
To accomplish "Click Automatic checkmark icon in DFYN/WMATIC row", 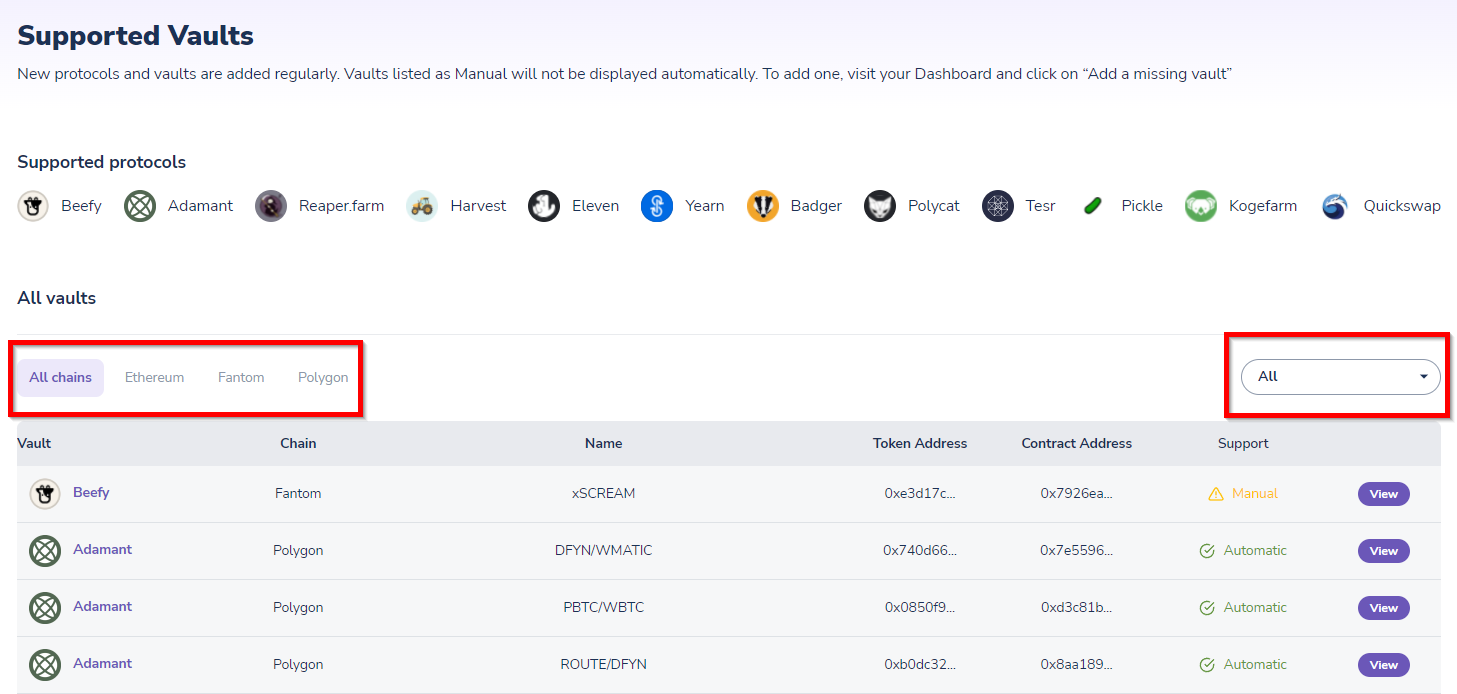I will [x=1207, y=551].
